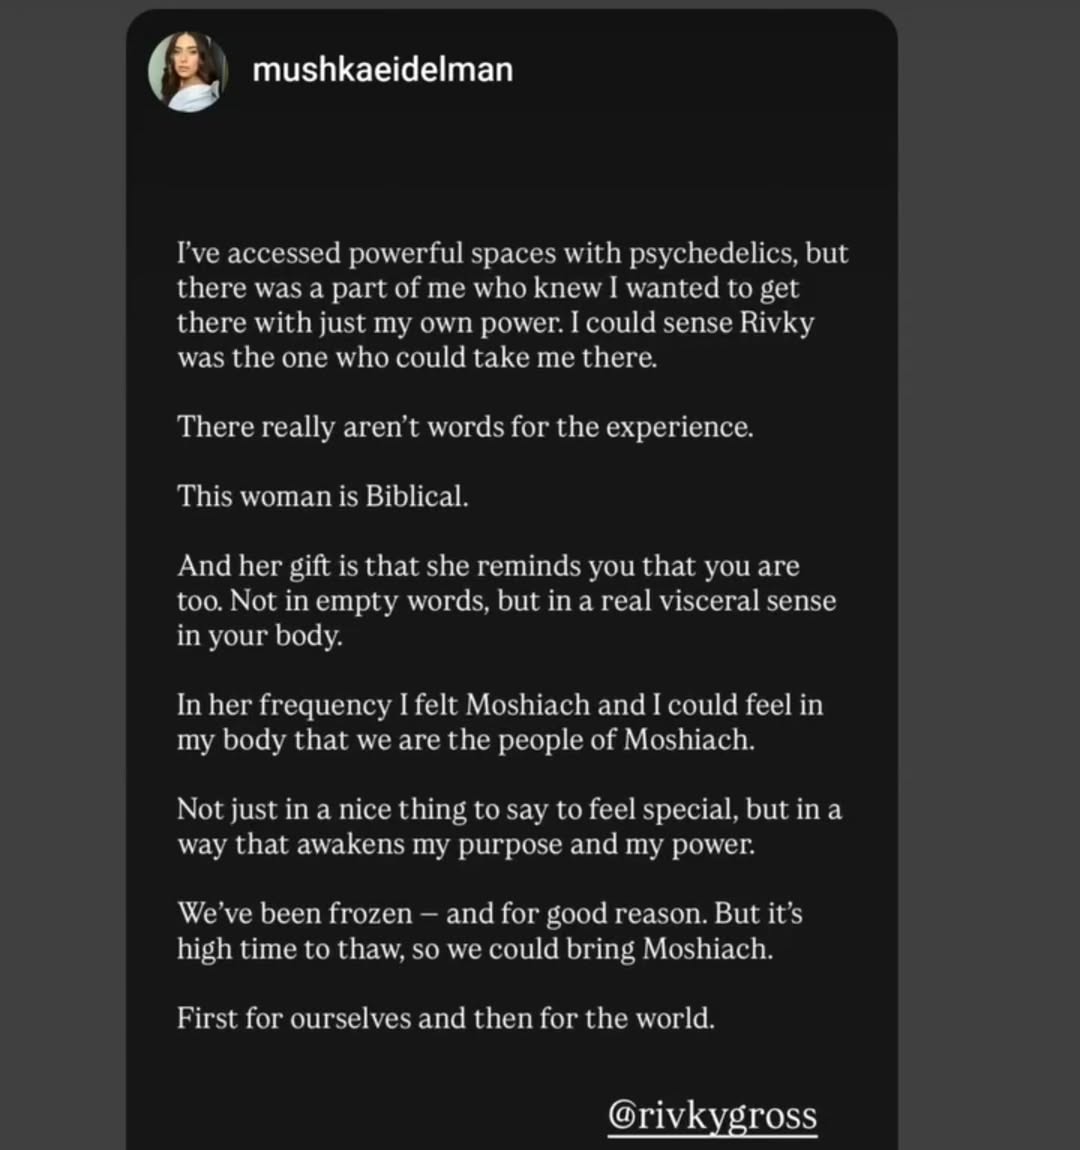Click the paragraph starting "And her gift"
The image size is (1080, 1150).
click(506, 601)
